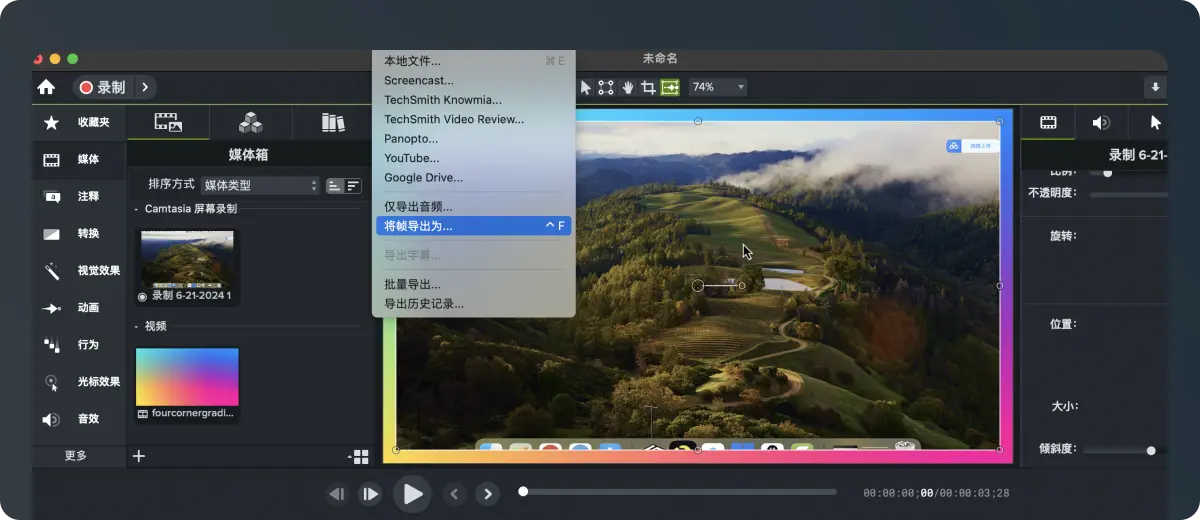The image size is (1200, 520).
Task: Open the 74% canvas zoom dropdown
Action: (x=717, y=87)
